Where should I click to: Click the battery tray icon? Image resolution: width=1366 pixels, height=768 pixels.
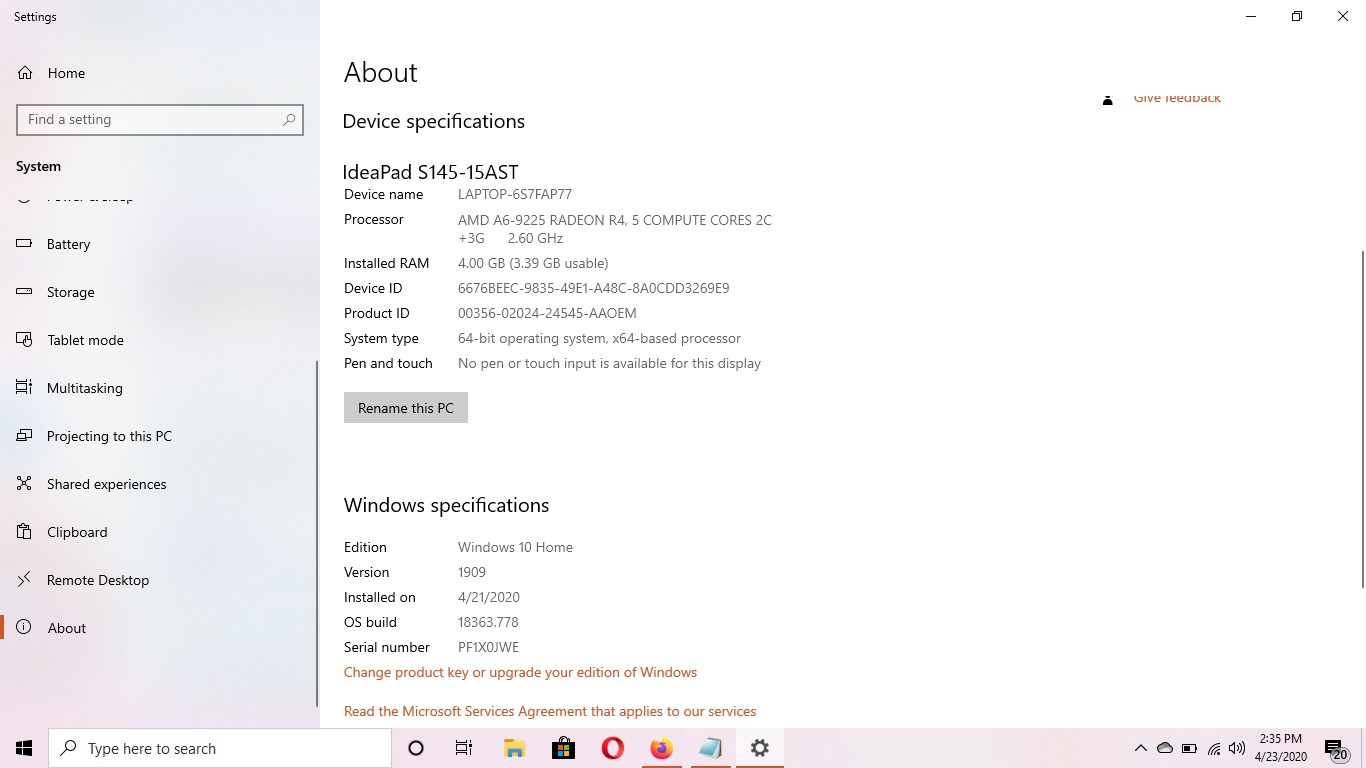1189,748
